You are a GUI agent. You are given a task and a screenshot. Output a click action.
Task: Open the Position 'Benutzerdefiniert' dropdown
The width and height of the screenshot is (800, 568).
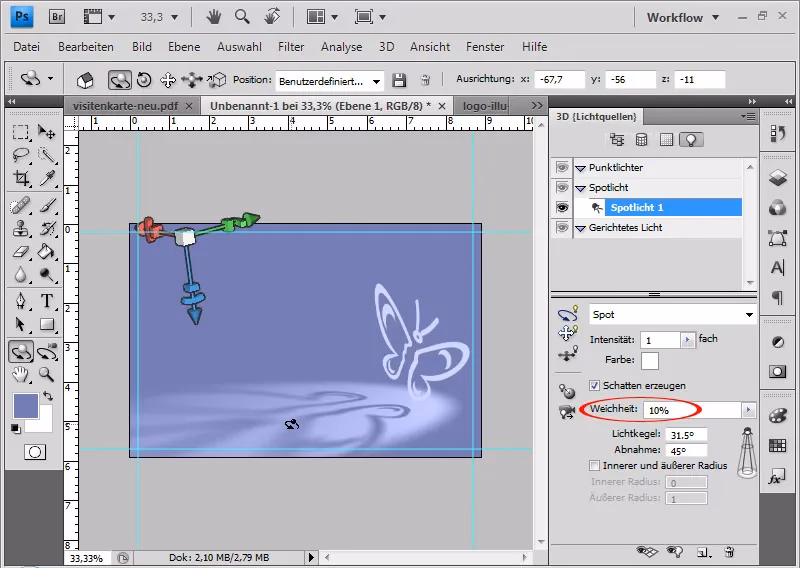(329, 80)
